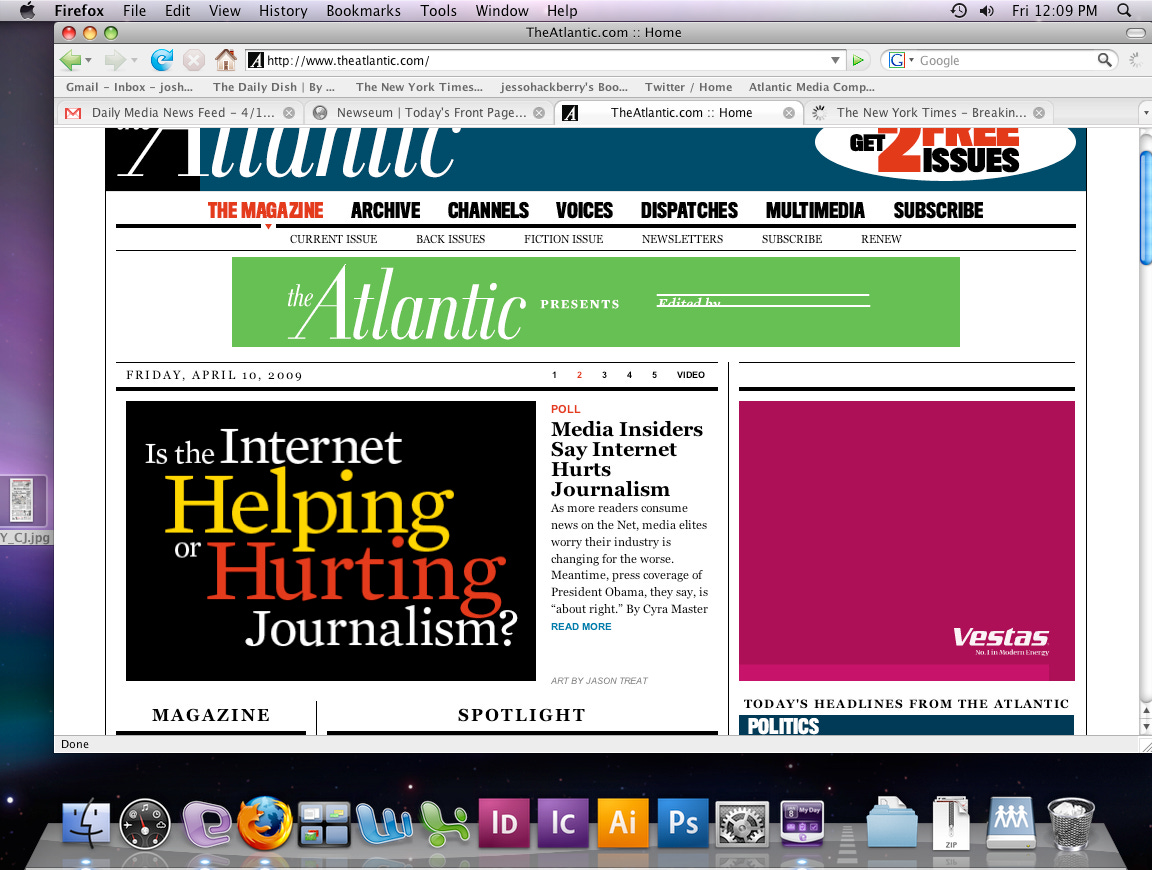Reload the page with the blue refresh icon
This screenshot has width=1152, height=870.
coord(162,60)
